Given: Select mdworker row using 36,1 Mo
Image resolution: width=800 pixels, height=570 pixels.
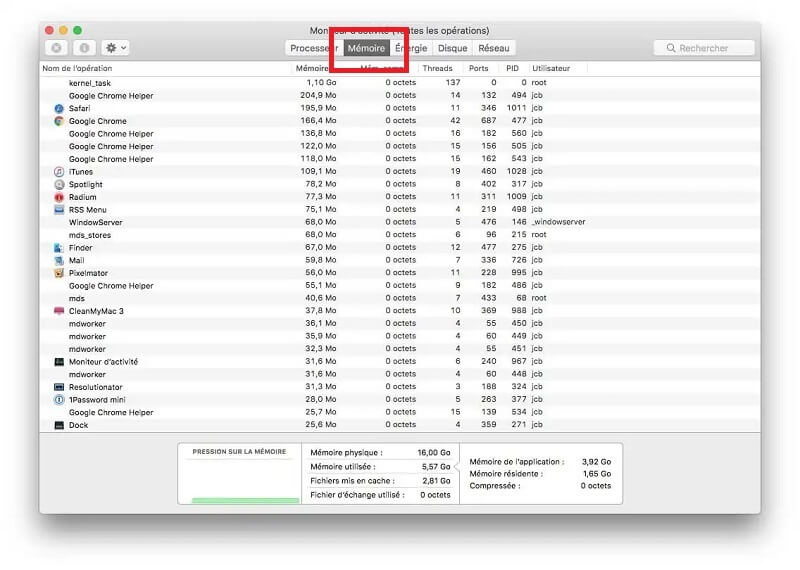Looking at the screenshot, I should (399, 324).
